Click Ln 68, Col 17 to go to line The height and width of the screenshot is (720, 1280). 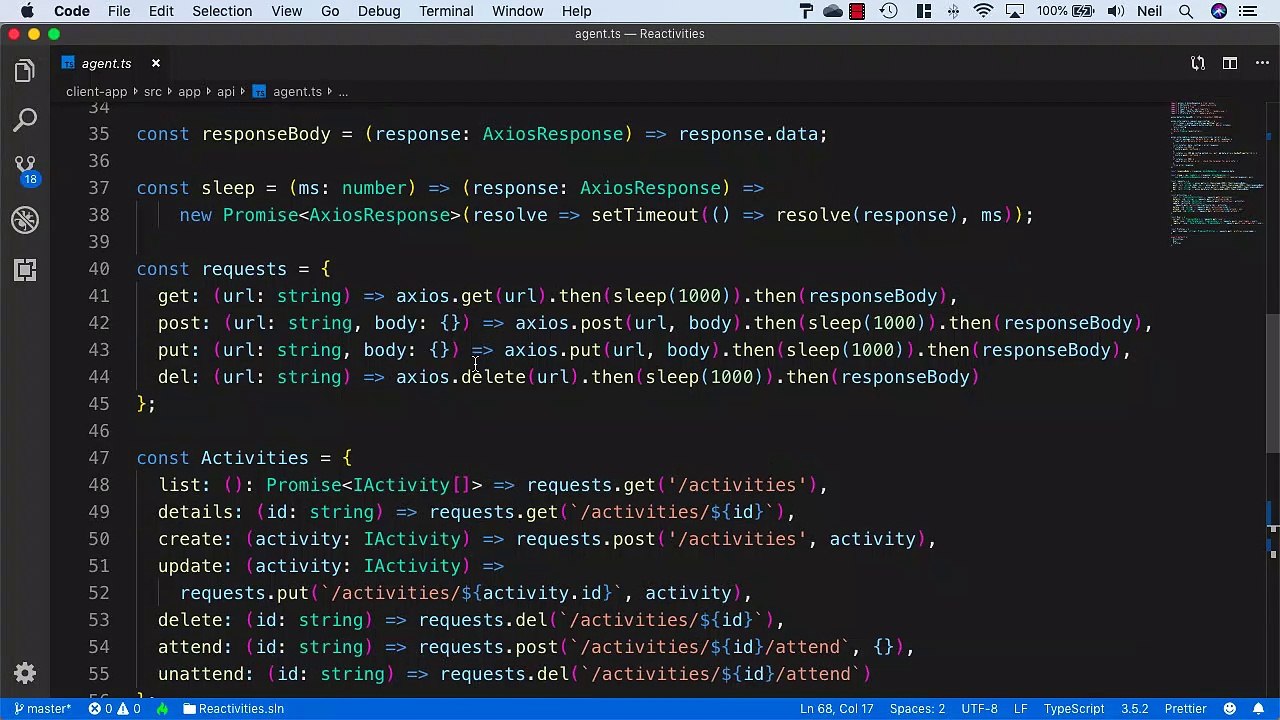836,709
